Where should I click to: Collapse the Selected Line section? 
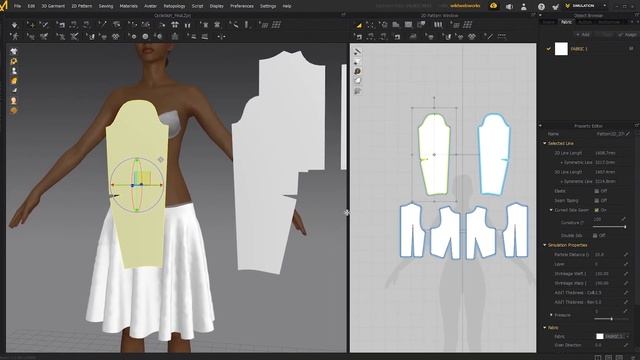click(x=545, y=143)
